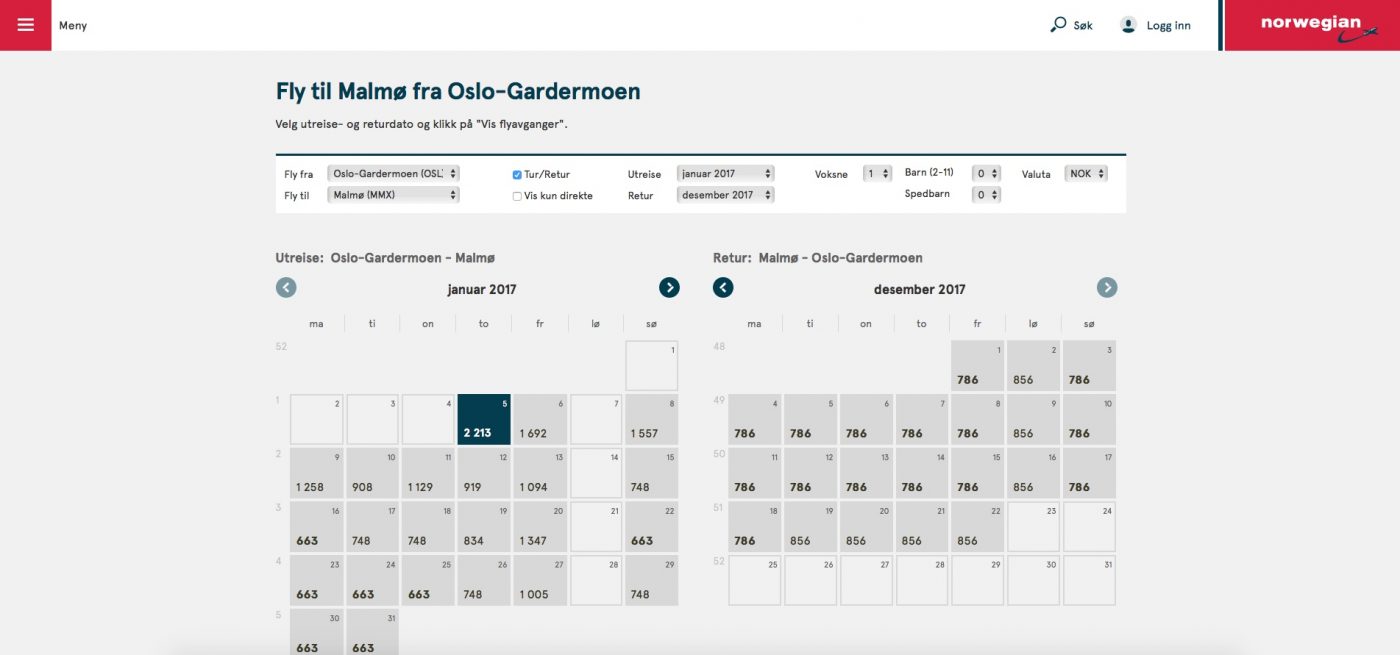Go to next month in outbound calendar
The width and height of the screenshot is (1400, 655).
coord(669,288)
